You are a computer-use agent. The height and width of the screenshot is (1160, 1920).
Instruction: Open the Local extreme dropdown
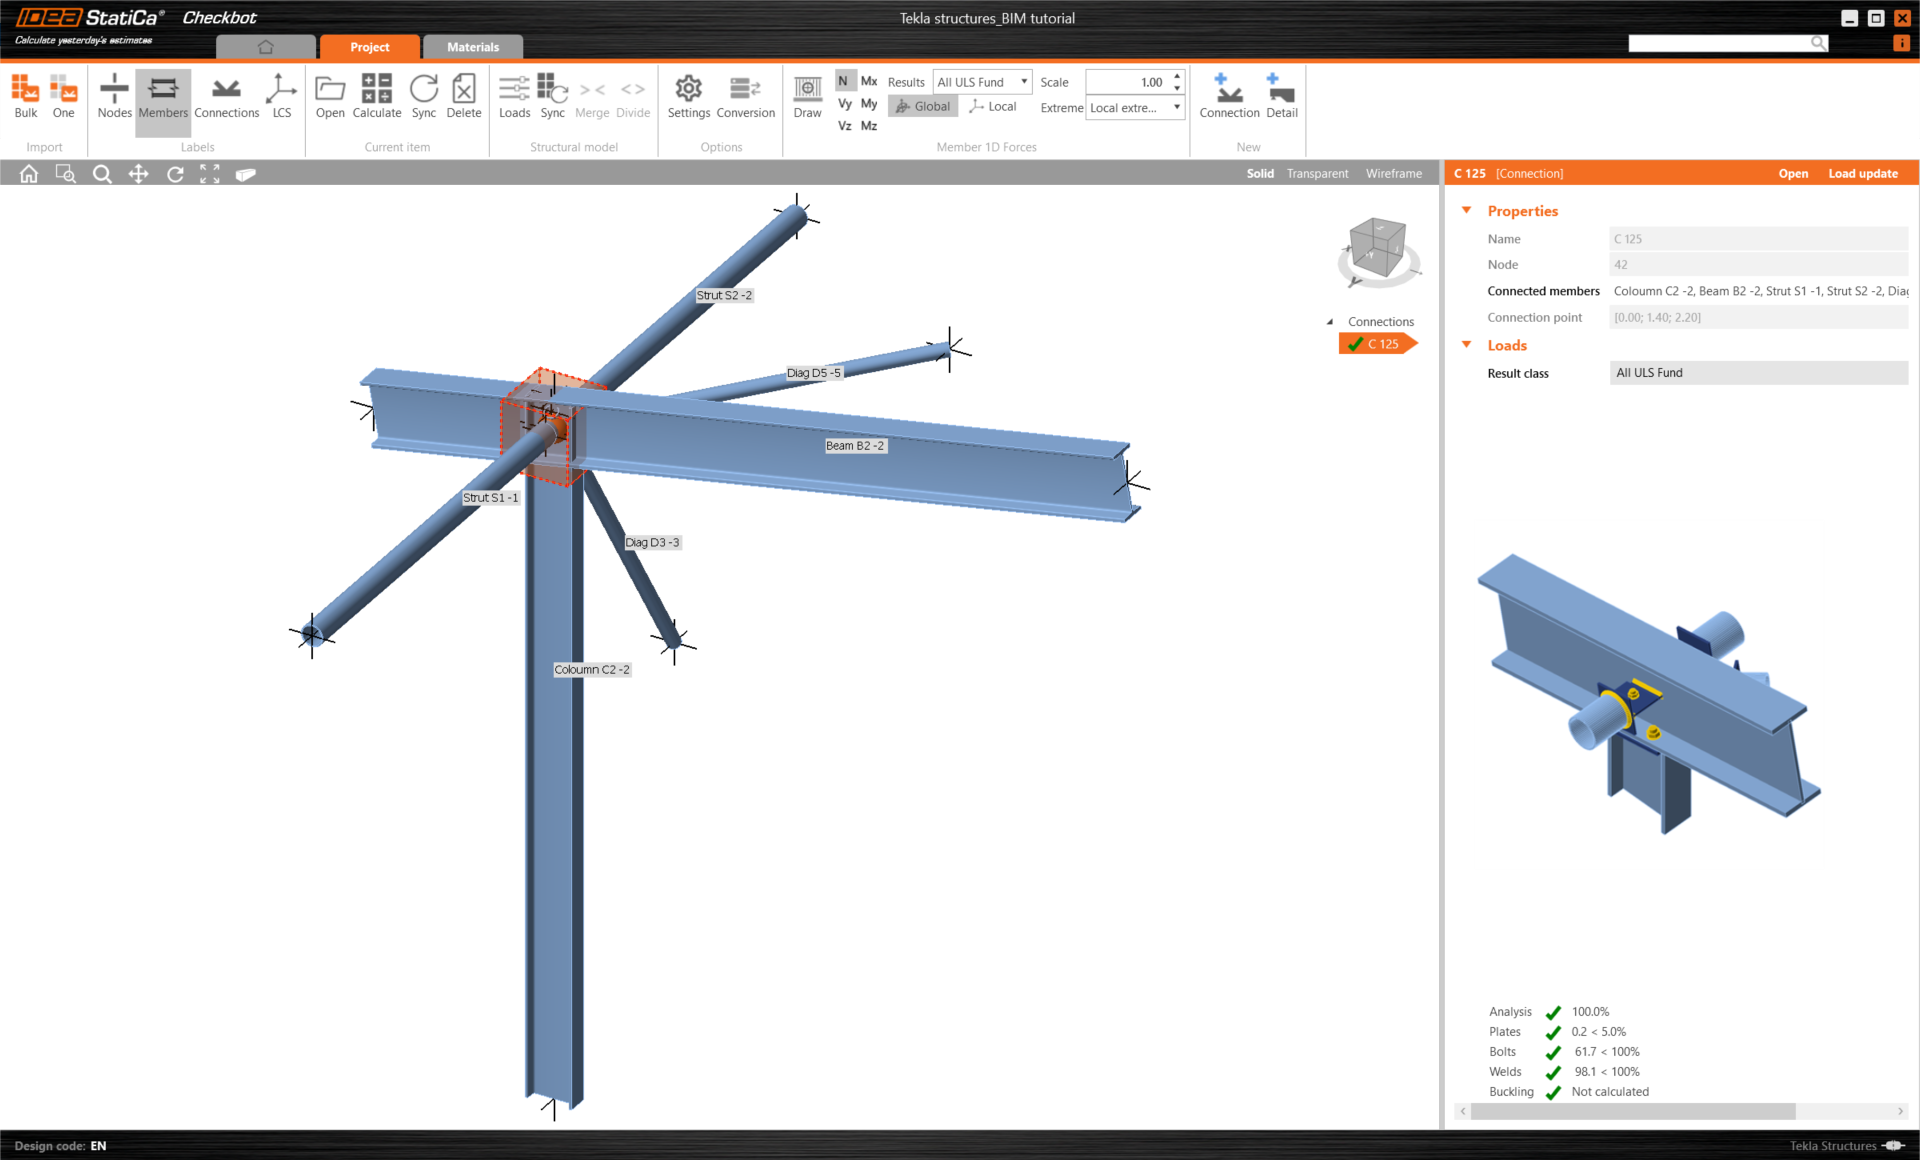1135,107
